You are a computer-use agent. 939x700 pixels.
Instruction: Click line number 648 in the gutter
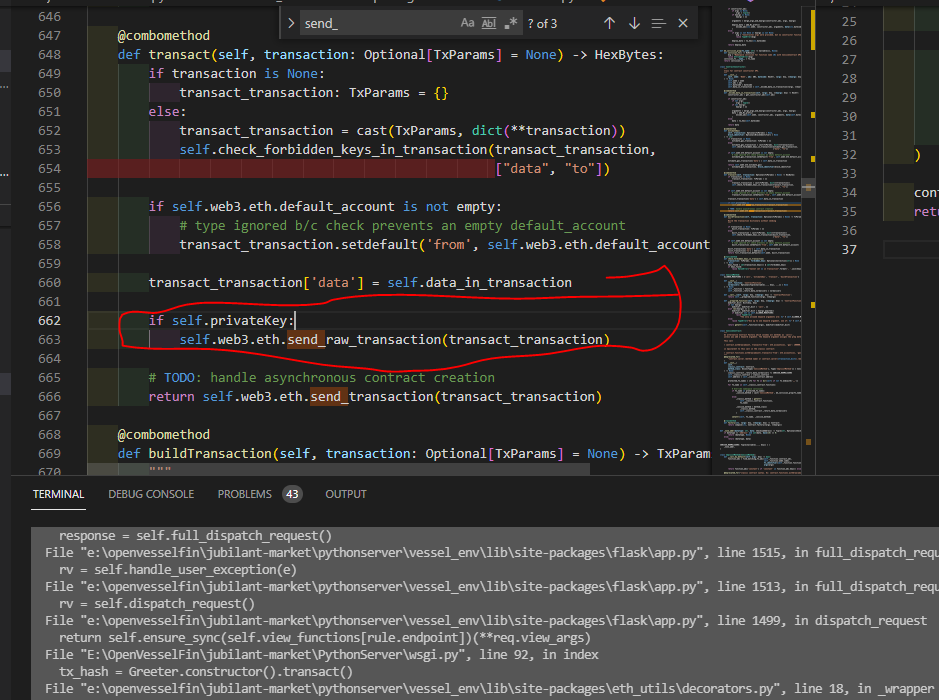49,54
